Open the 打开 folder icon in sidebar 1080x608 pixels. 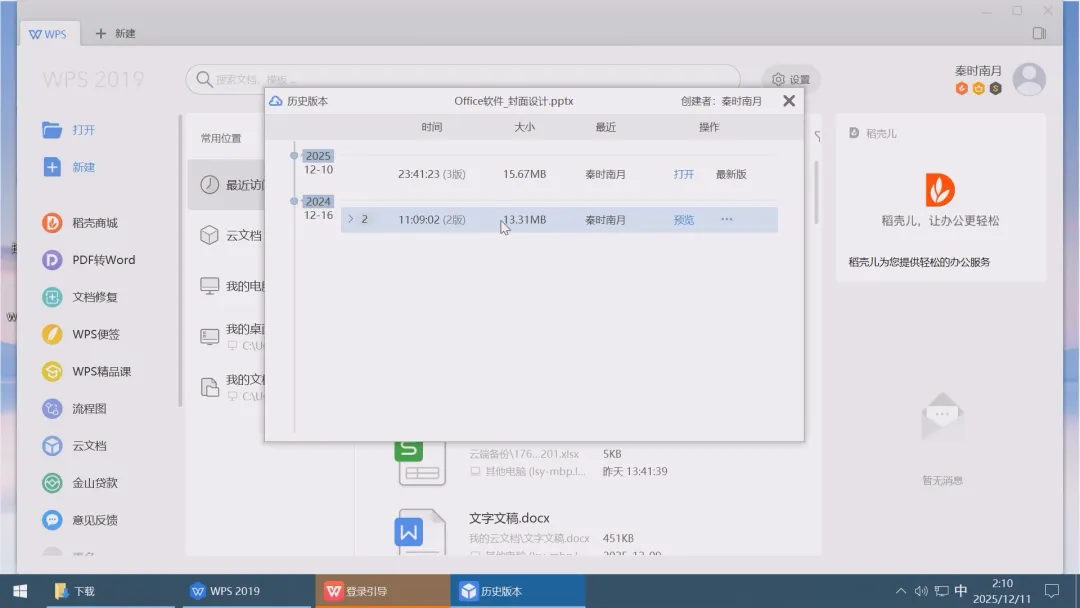pos(52,129)
